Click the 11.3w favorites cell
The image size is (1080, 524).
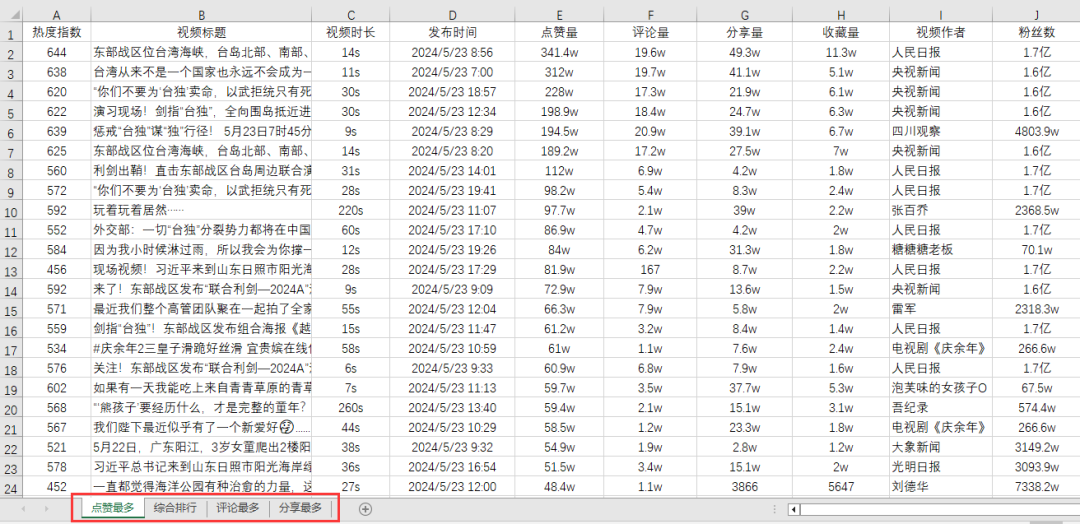pos(841,52)
